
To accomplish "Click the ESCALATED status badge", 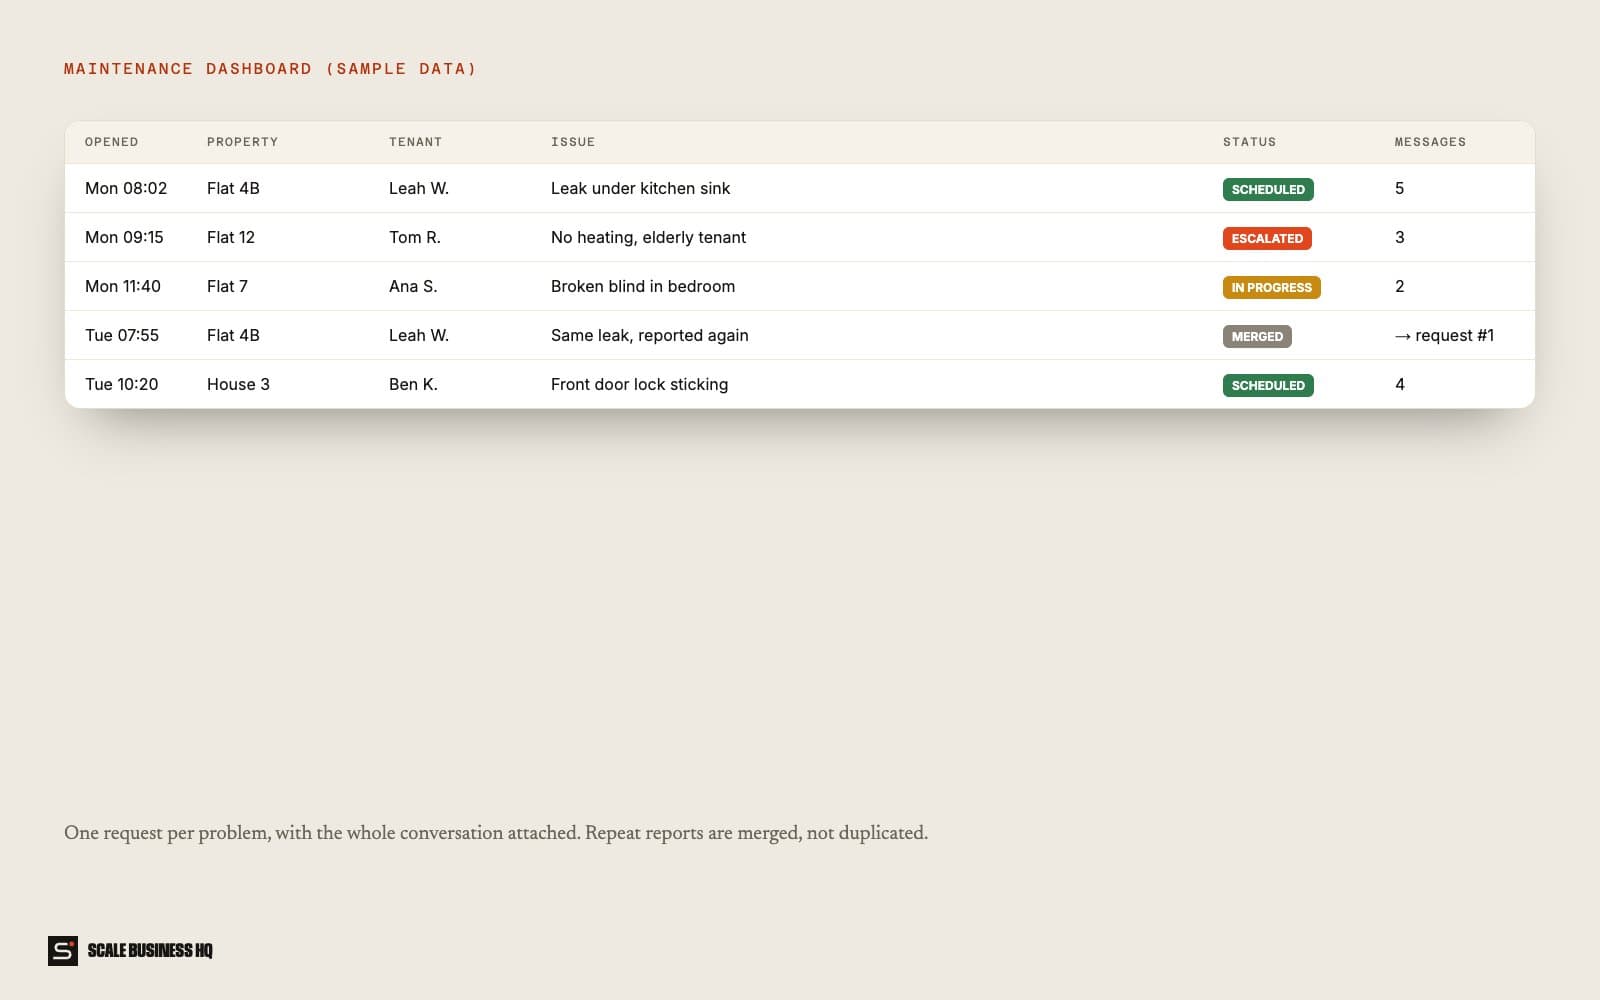I will 1267,238.
